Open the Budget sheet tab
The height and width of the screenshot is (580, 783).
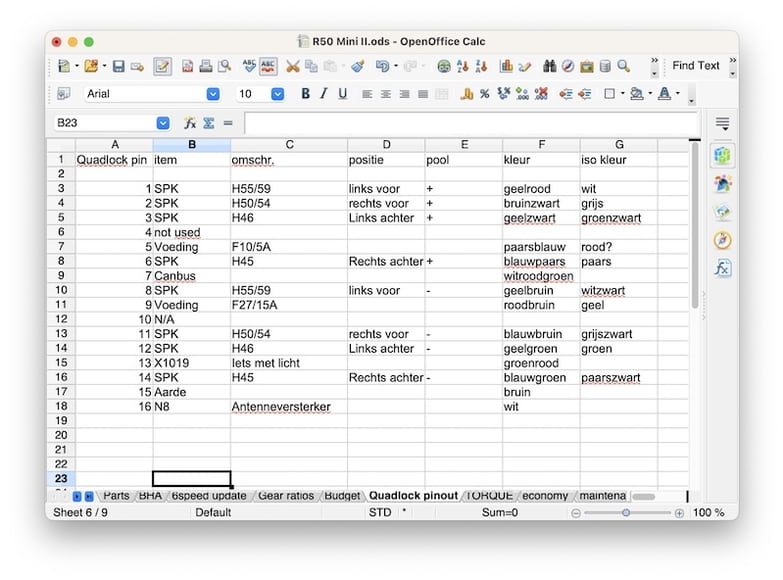point(342,496)
